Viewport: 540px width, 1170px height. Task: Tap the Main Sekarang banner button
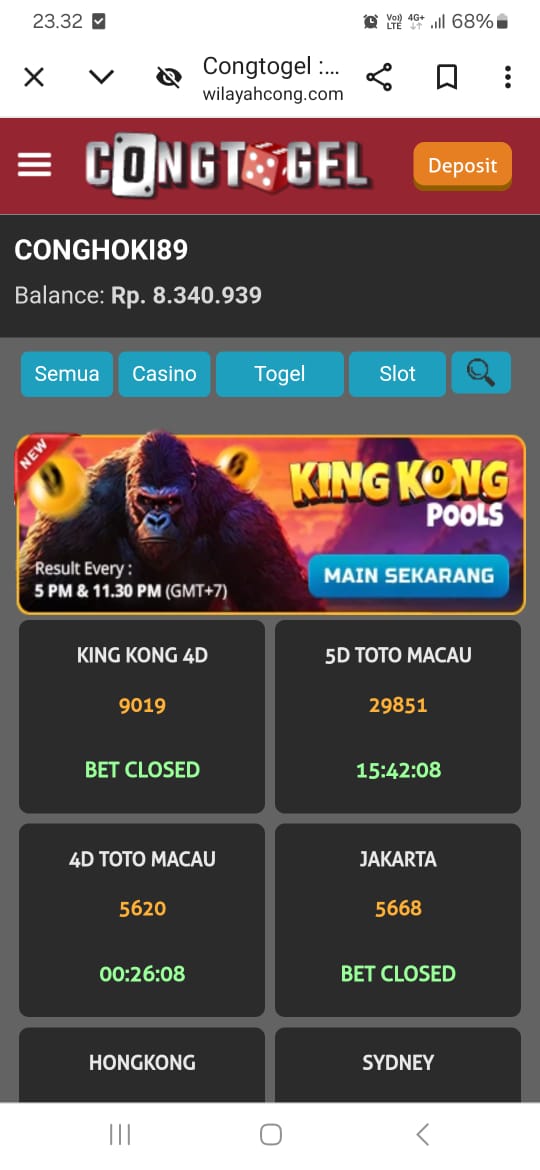(x=409, y=575)
